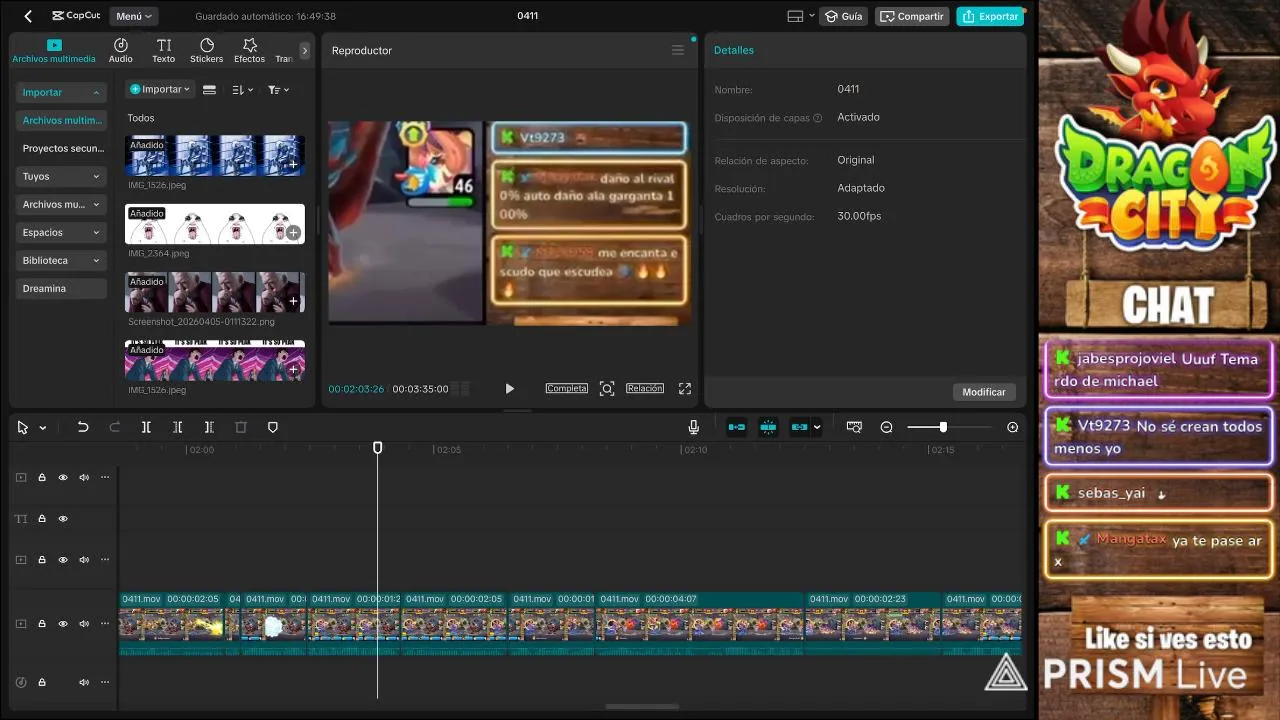Expand the Espacios section
1280x720 pixels.
(x=61, y=232)
